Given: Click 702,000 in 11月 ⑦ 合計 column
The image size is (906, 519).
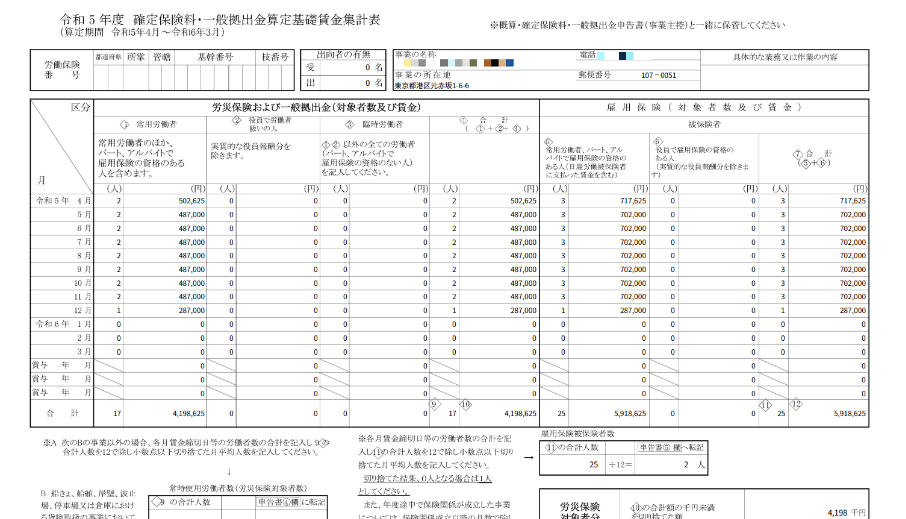Looking at the screenshot, I should [x=853, y=296].
